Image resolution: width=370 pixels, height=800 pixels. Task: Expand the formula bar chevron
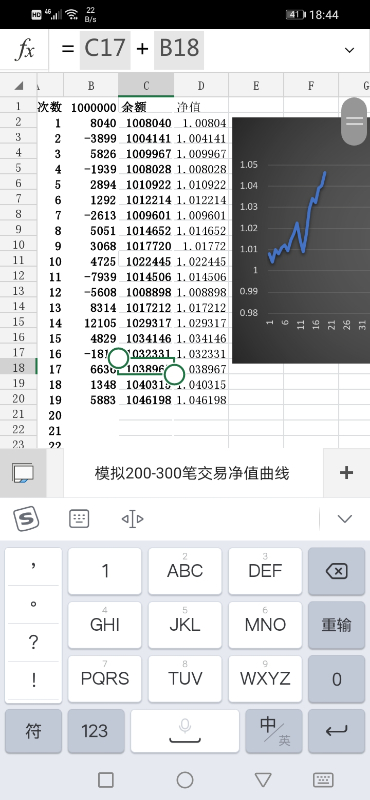point(350,50)
